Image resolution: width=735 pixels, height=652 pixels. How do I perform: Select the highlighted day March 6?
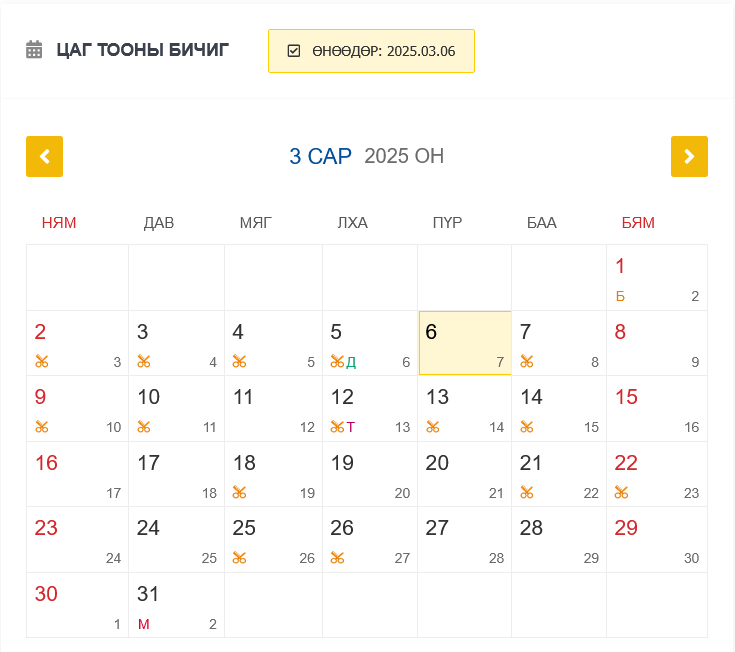(465, 343)
